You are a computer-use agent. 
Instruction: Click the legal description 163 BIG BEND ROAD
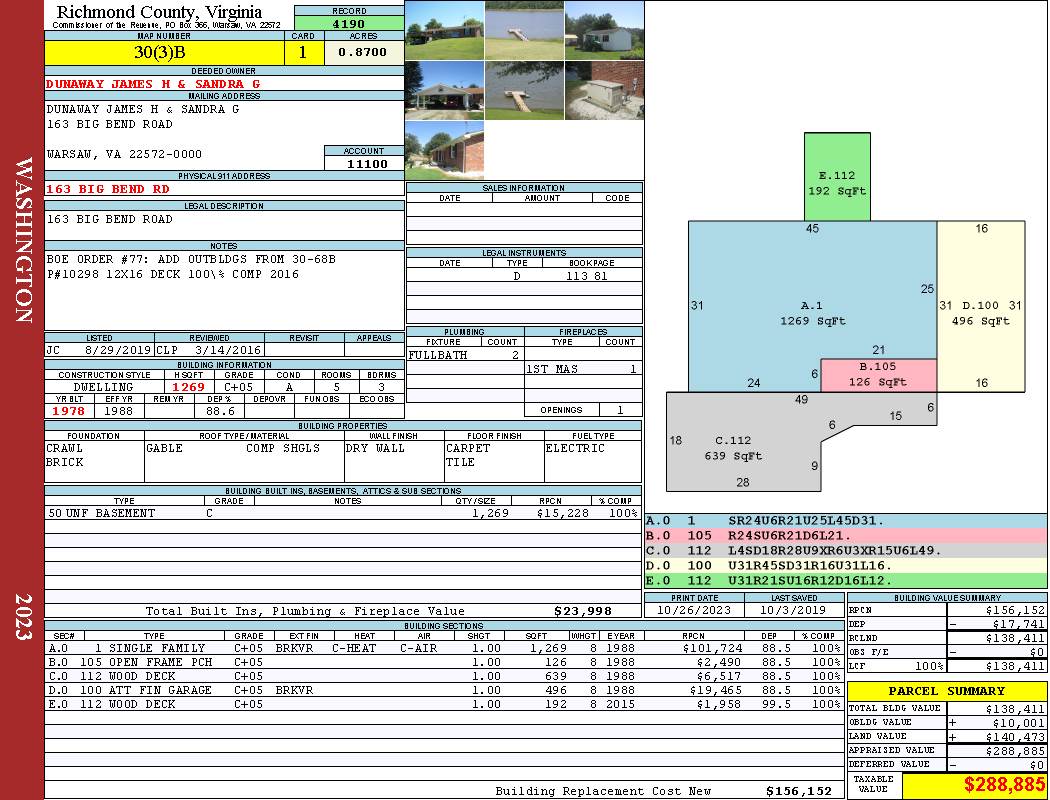pyautogui.click(x=109, y=219)
